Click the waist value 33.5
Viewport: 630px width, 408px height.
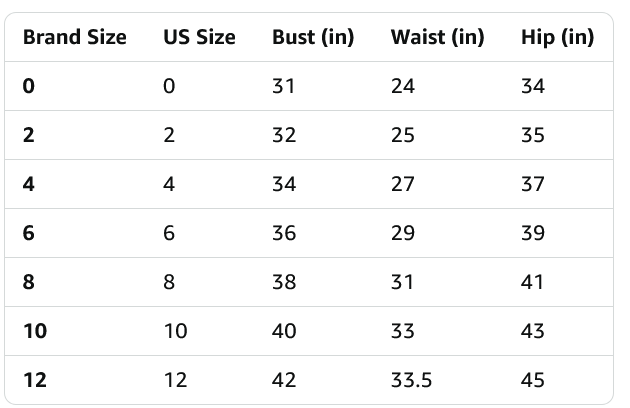pyautogui.click(x=409, y=380)
